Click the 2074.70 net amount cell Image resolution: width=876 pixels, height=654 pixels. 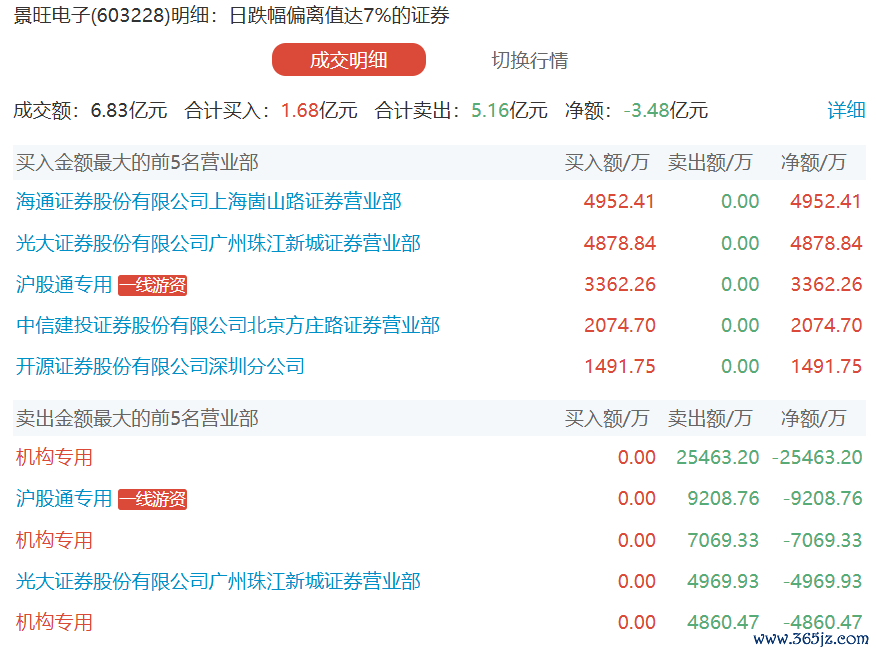(x=826, y=326)
